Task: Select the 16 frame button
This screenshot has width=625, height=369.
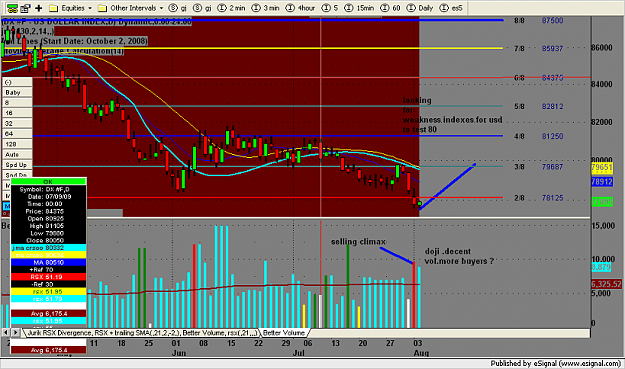Action: click(x=17, y=113)
